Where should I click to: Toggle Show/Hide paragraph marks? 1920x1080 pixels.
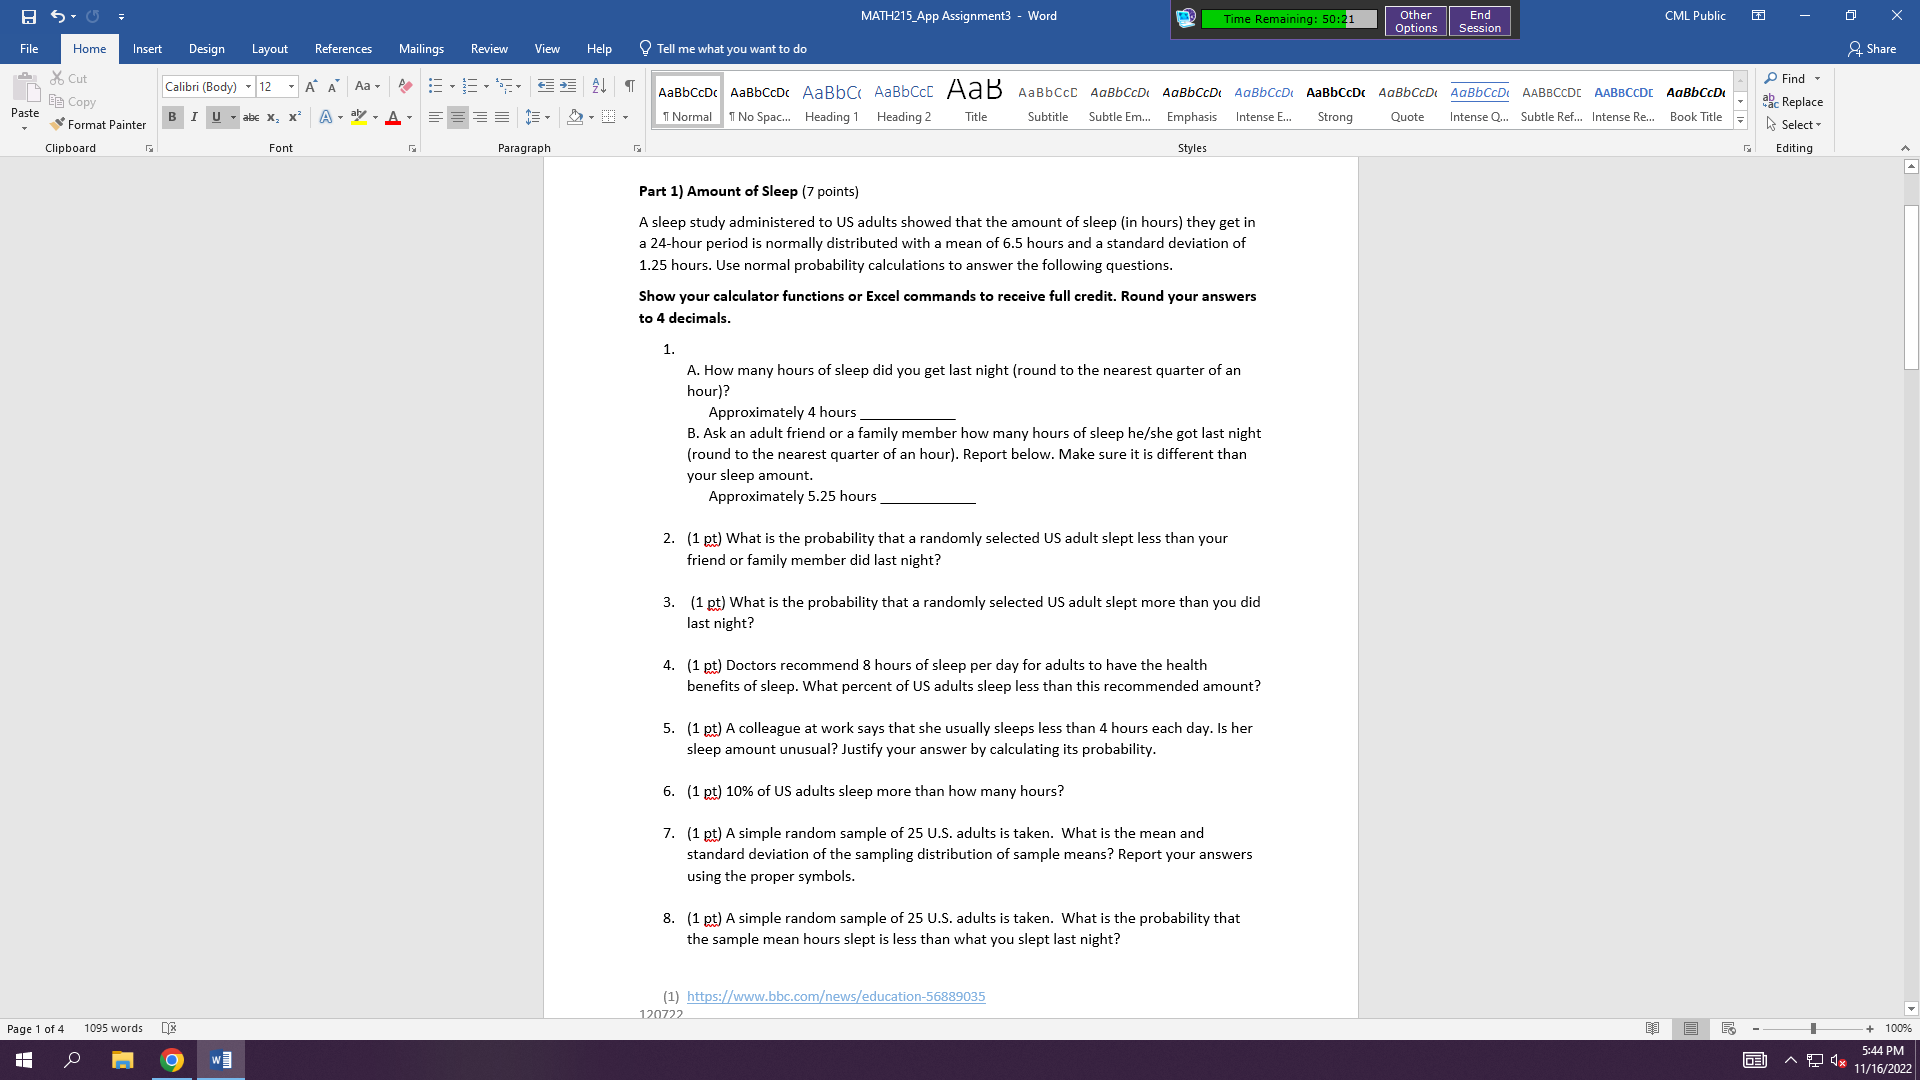click(629, 86)
